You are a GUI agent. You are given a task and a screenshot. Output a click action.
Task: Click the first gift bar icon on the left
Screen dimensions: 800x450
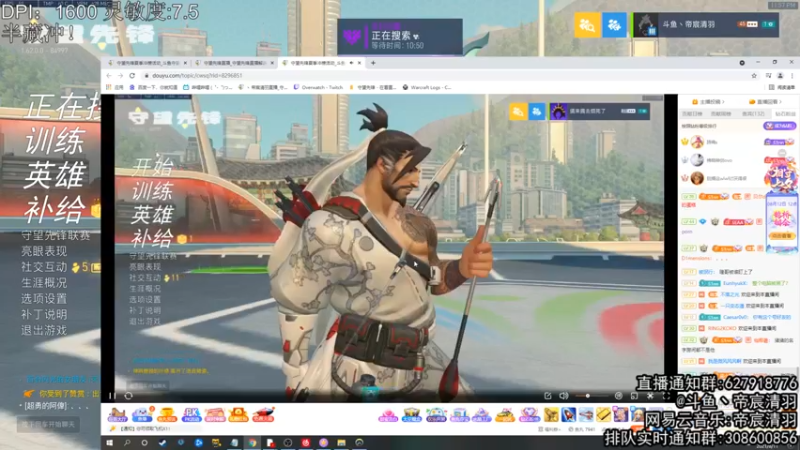pyautogui.click(x=117, y=415)
